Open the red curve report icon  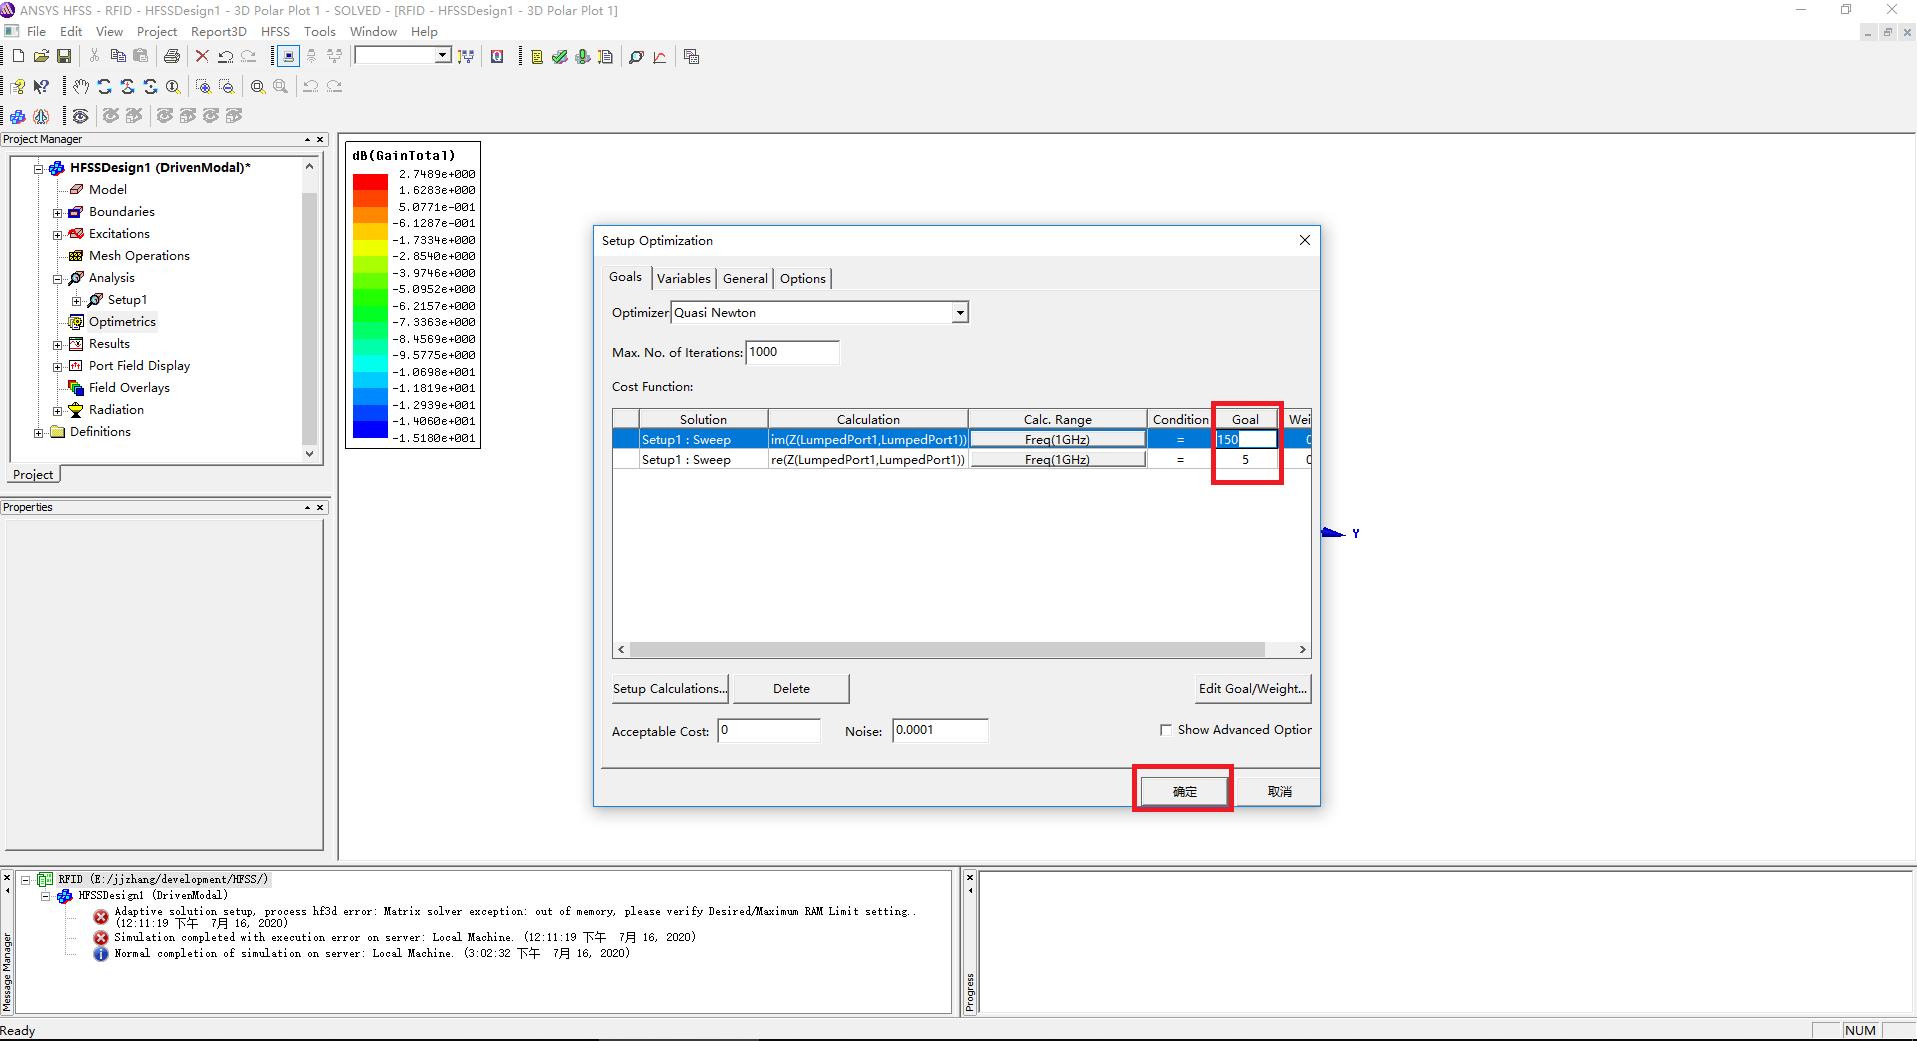click(x=660, y=57)
